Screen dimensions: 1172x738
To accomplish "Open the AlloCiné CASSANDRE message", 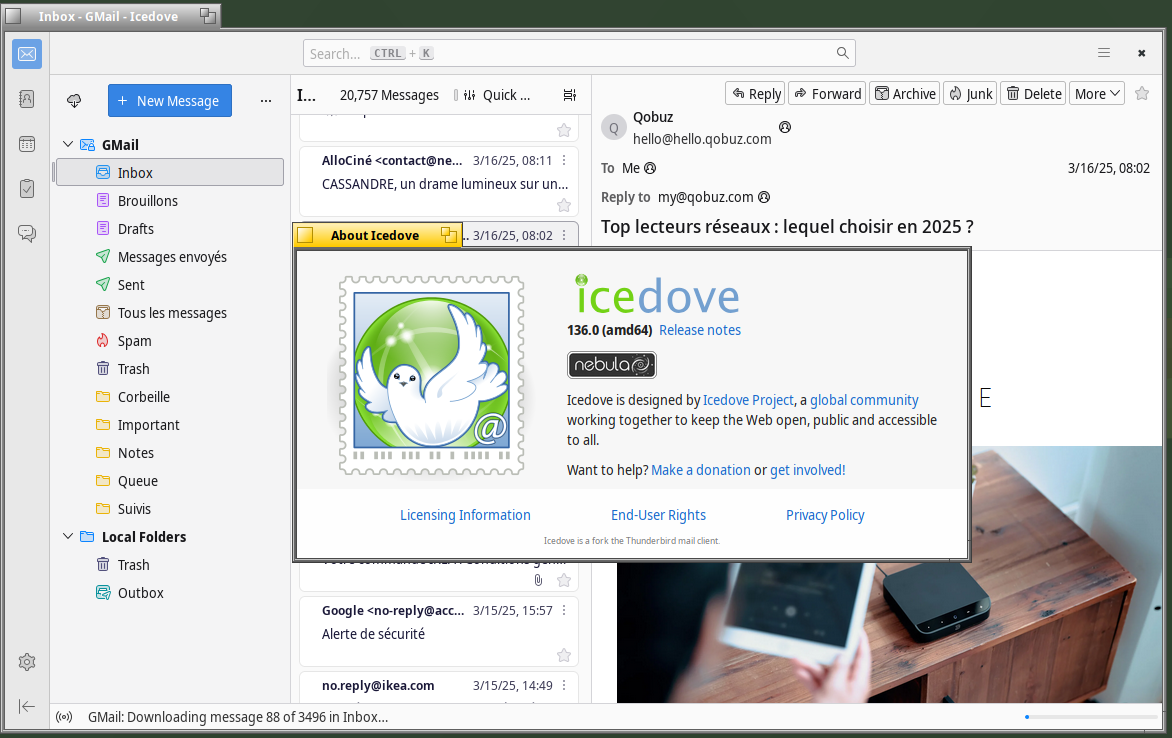I will [439, 181].
